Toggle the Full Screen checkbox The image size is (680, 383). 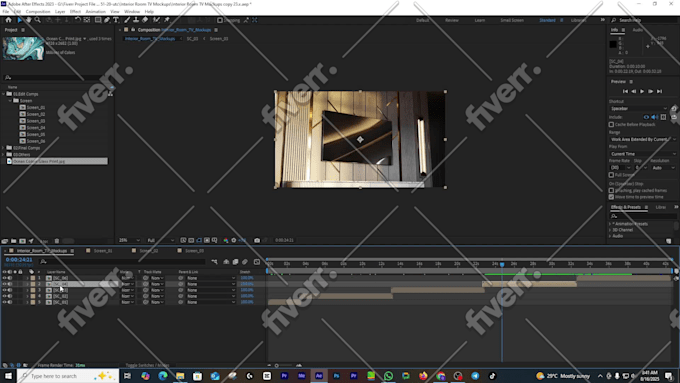(611, 175)
